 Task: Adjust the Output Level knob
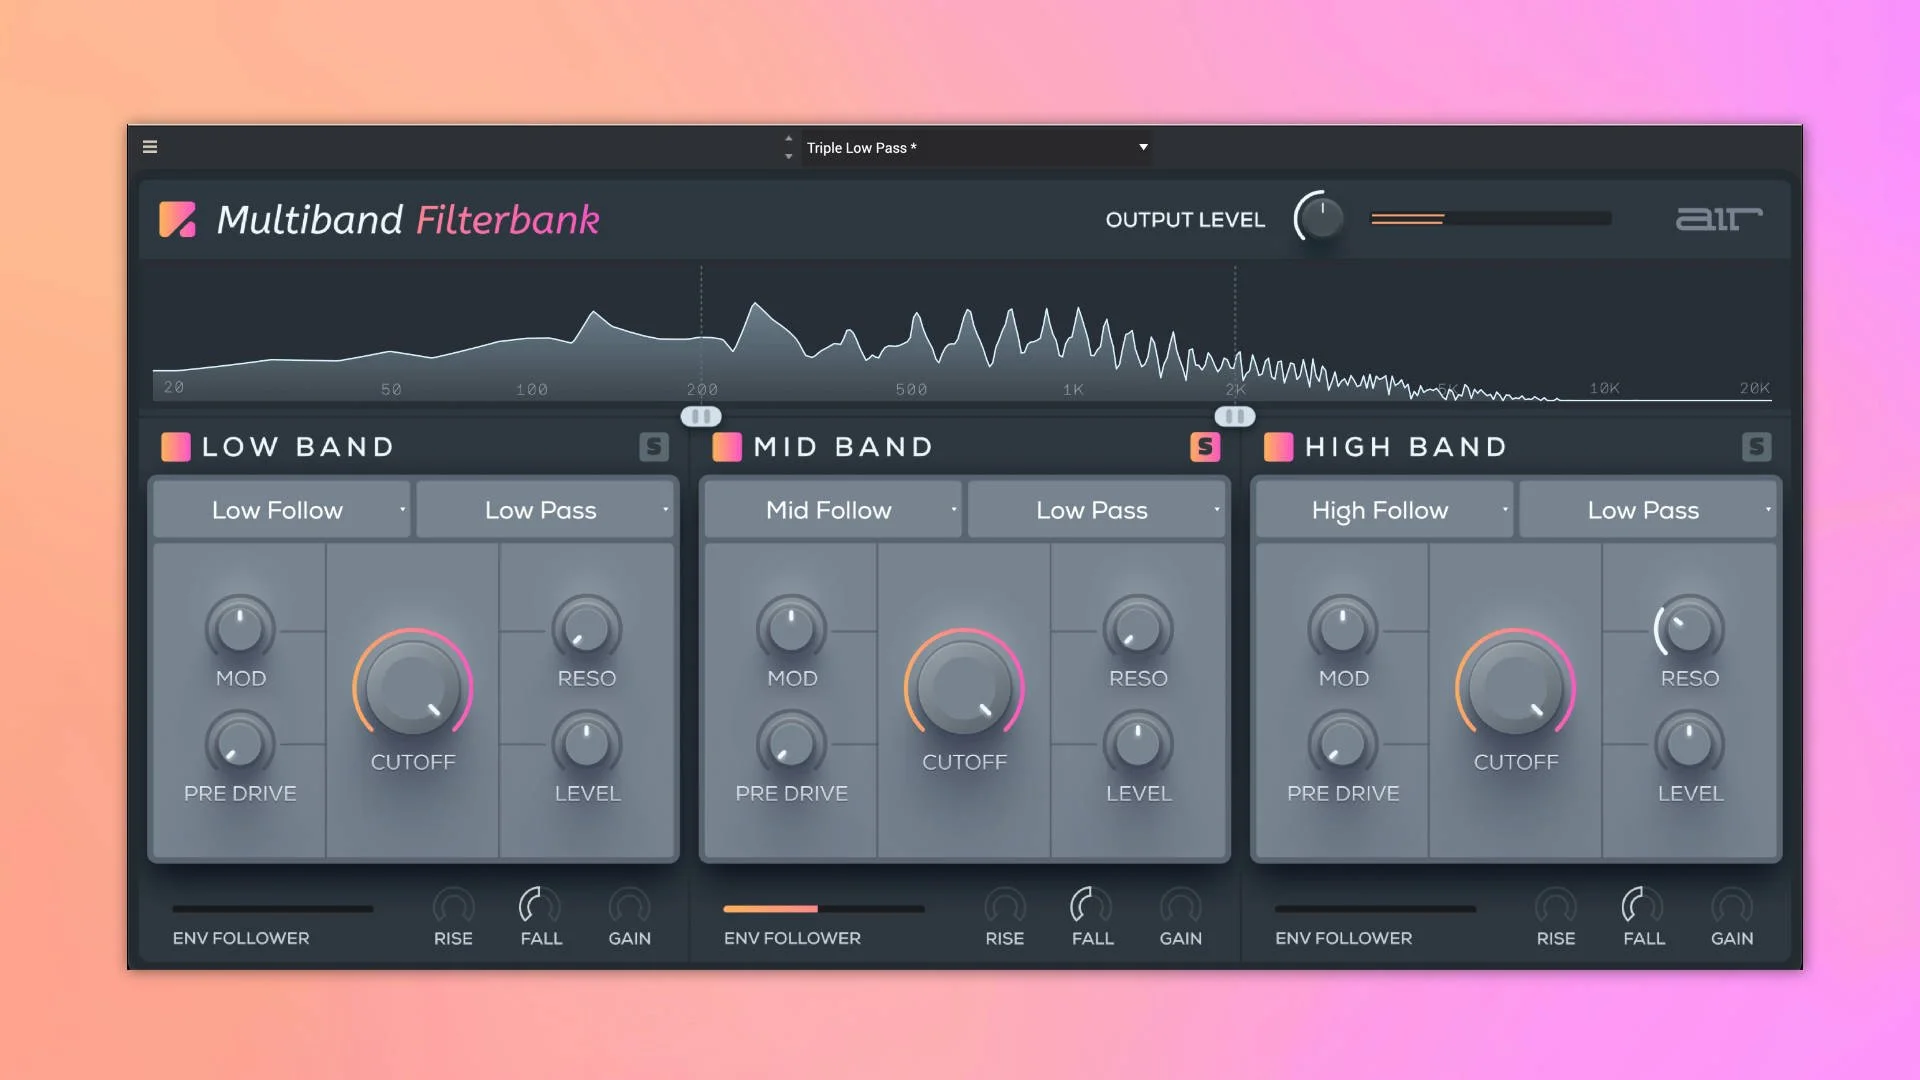tap(1319, 218)
